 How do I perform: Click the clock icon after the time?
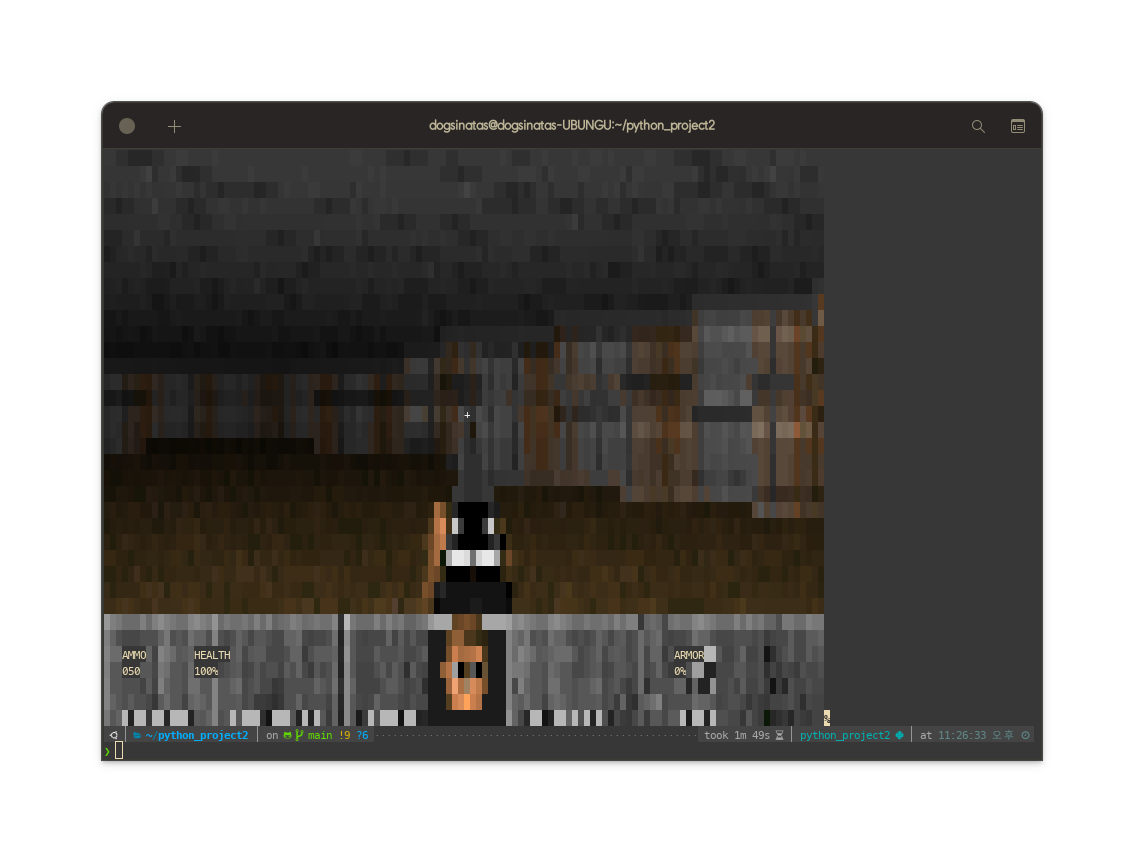click(x=1025, y=735)
